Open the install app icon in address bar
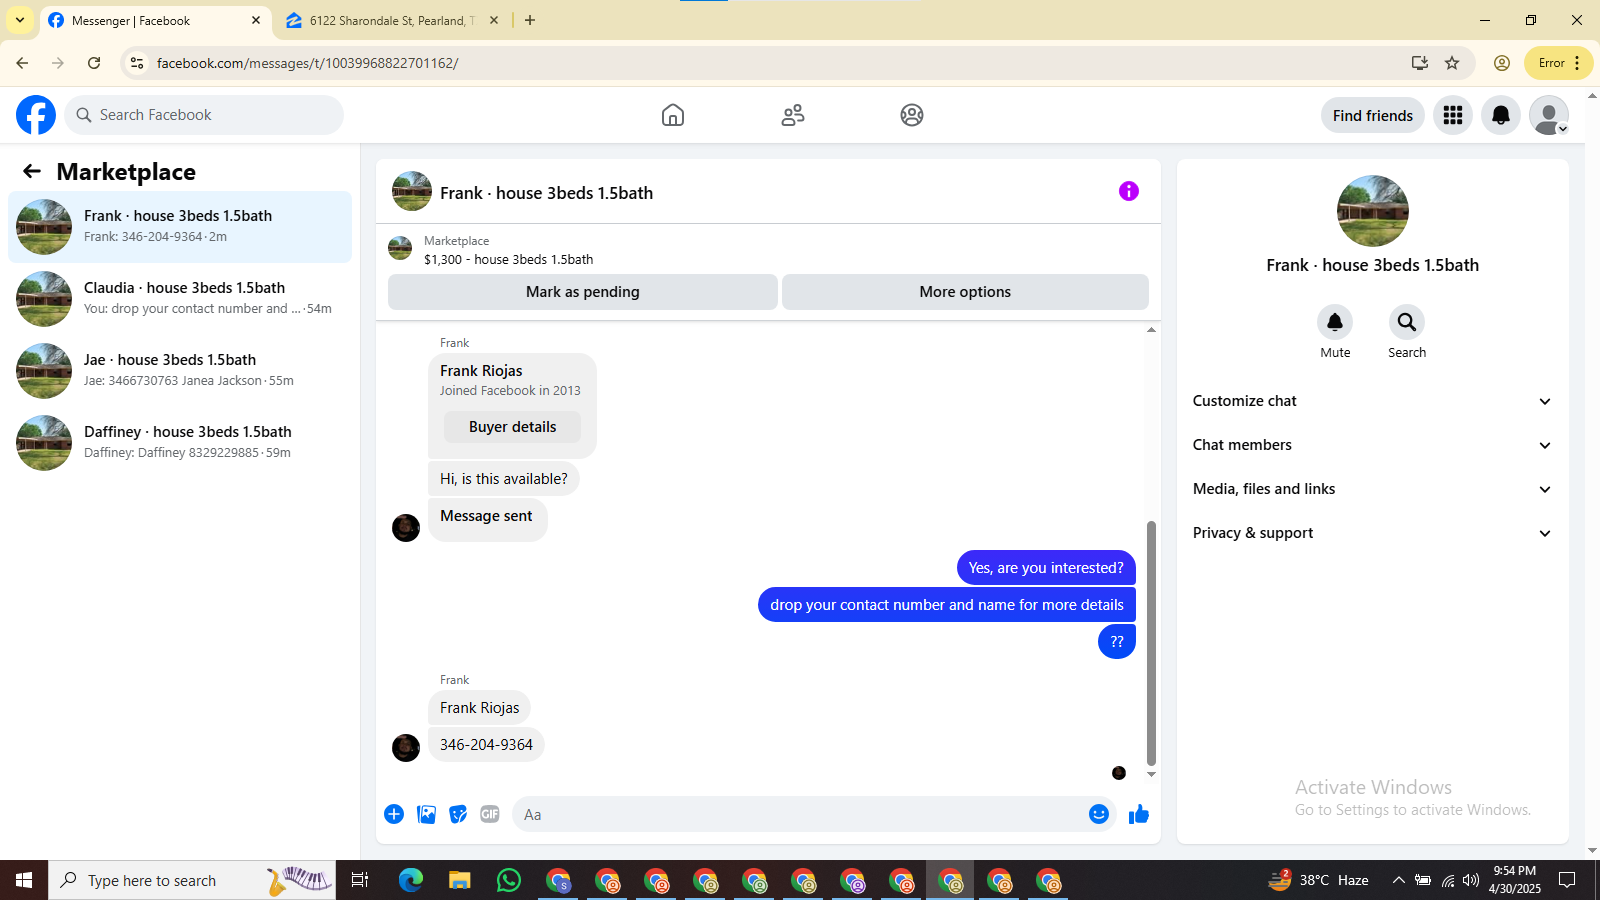Viewport: 1600px width, 900px height. (x=1419, y=63)
